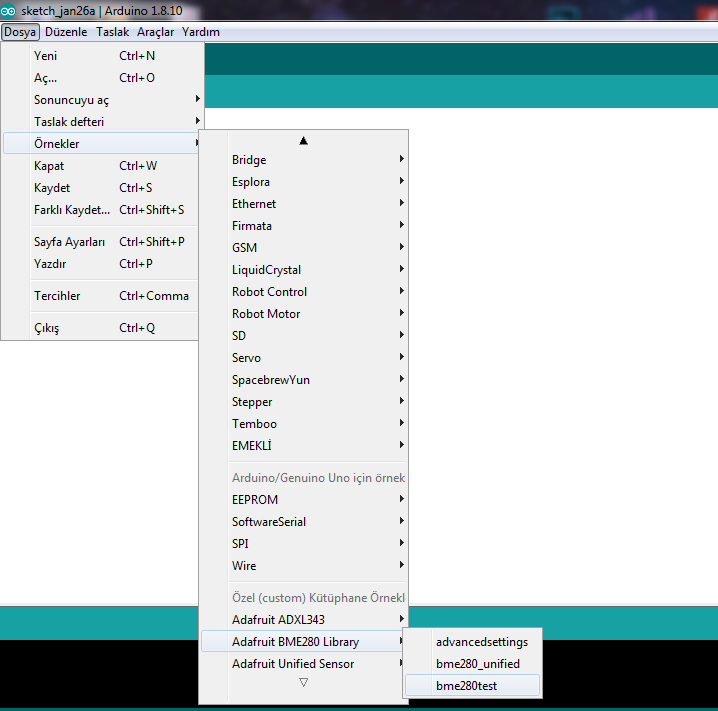Screen dimensions: 718x711
Task: Select Yazdır to print
Action: [x=101, y=264]
